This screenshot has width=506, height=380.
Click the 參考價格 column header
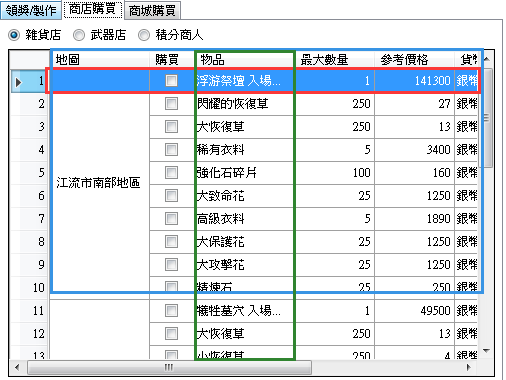415,60
